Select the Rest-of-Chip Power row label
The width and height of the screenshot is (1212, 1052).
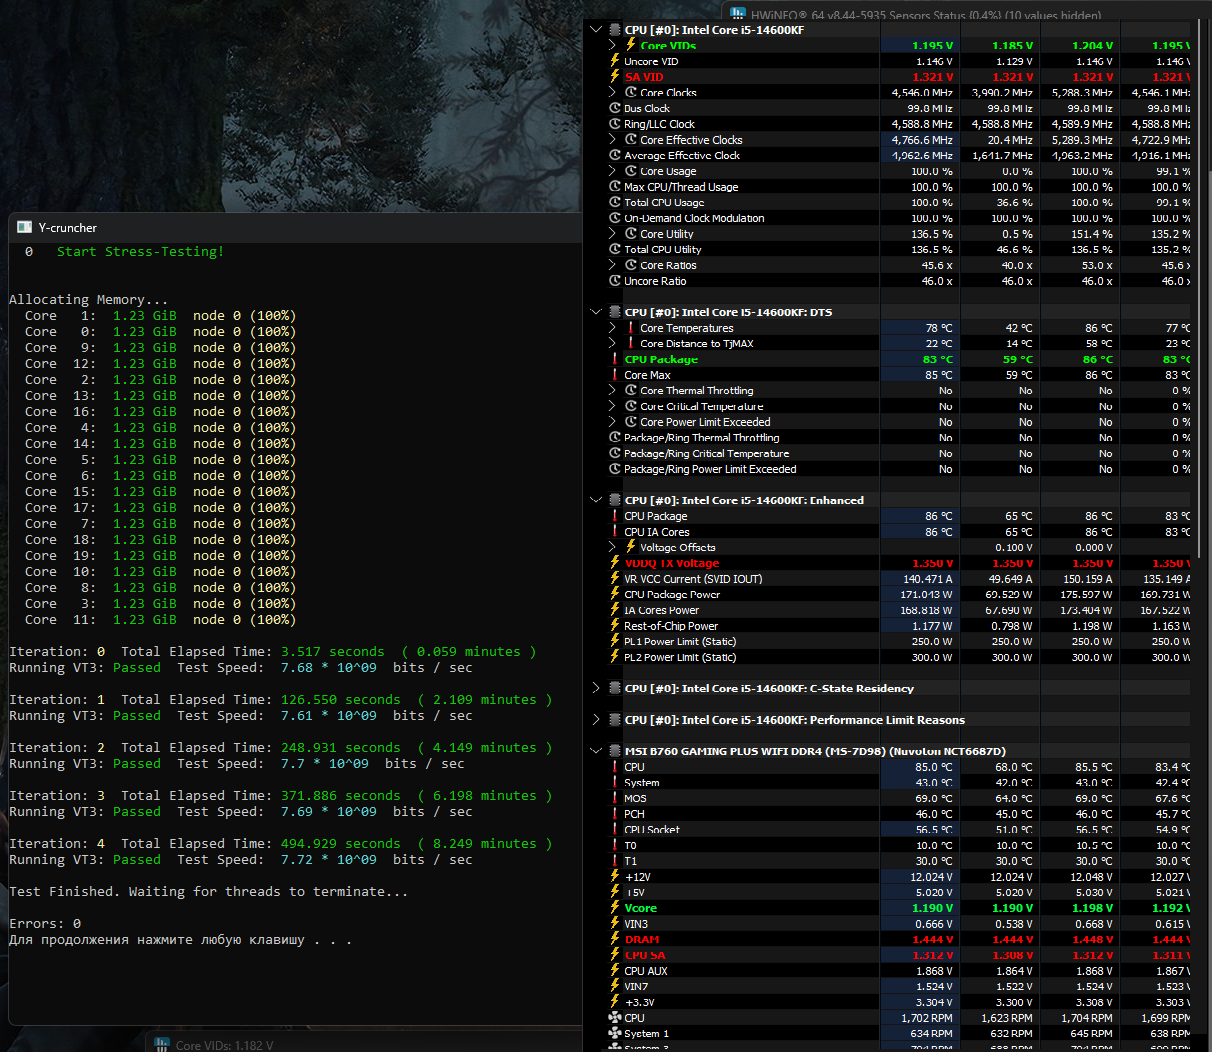[x=671, y=626]
